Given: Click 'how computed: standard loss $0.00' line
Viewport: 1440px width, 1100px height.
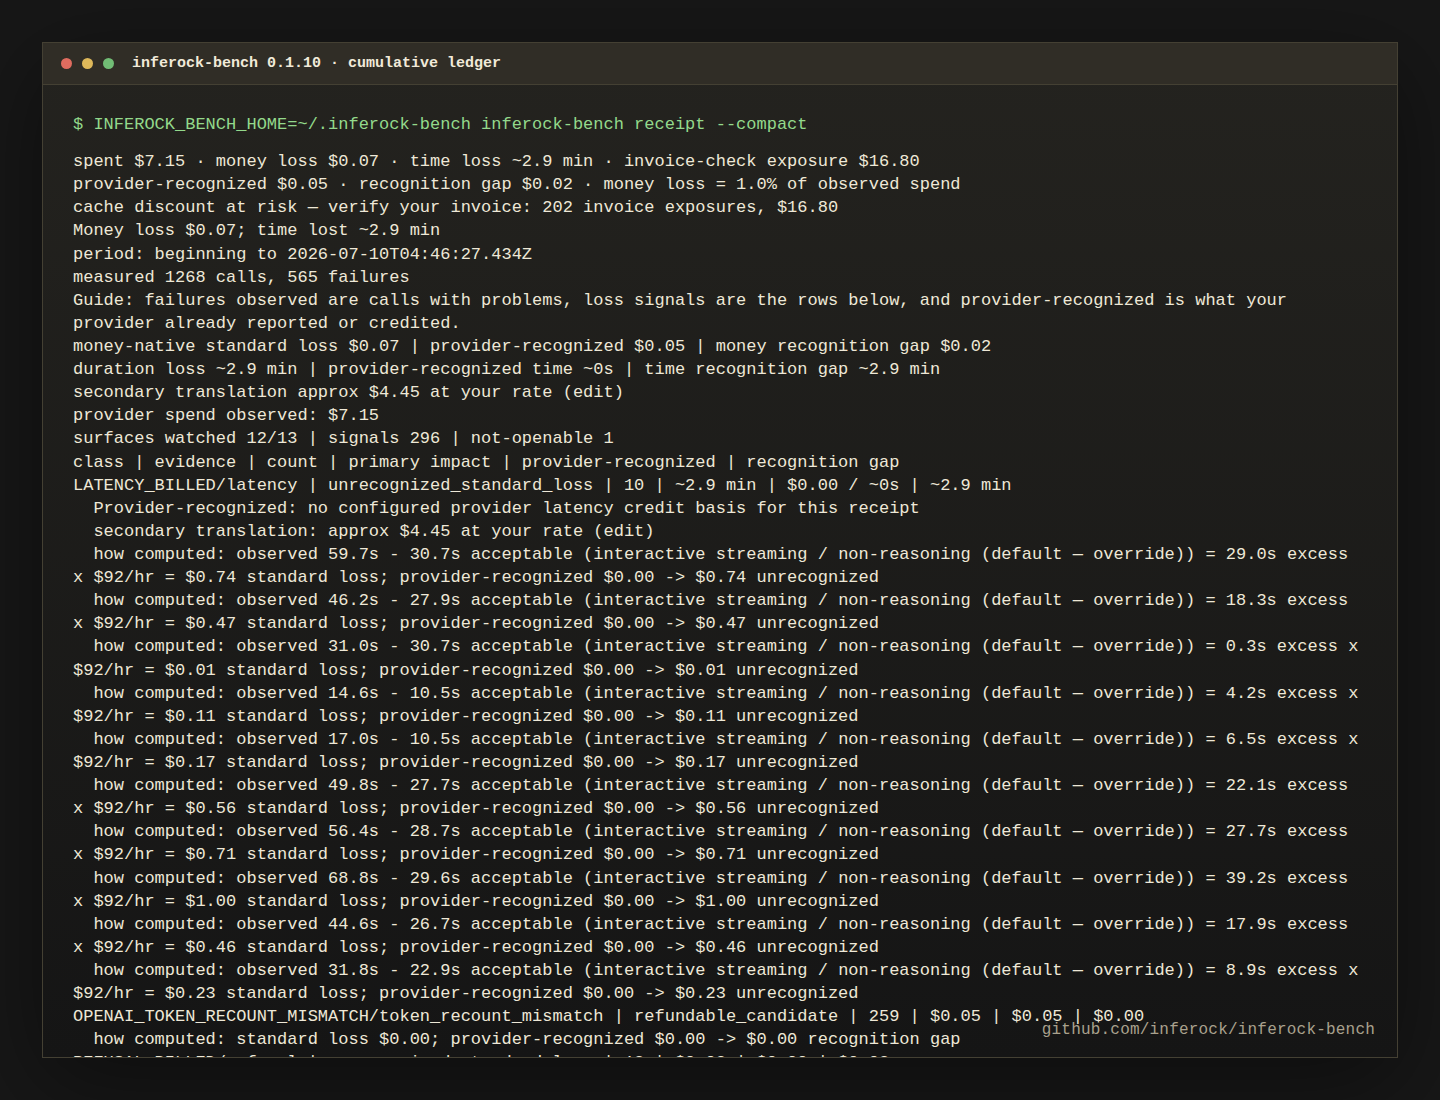Looking at the screenshot, I should [x=527, y=1039].
